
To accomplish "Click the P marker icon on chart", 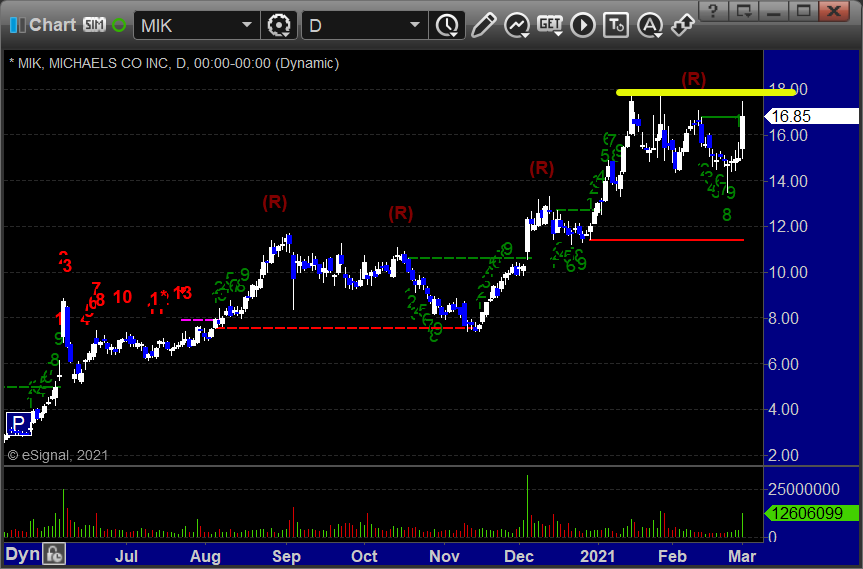I will pos(19,423).
